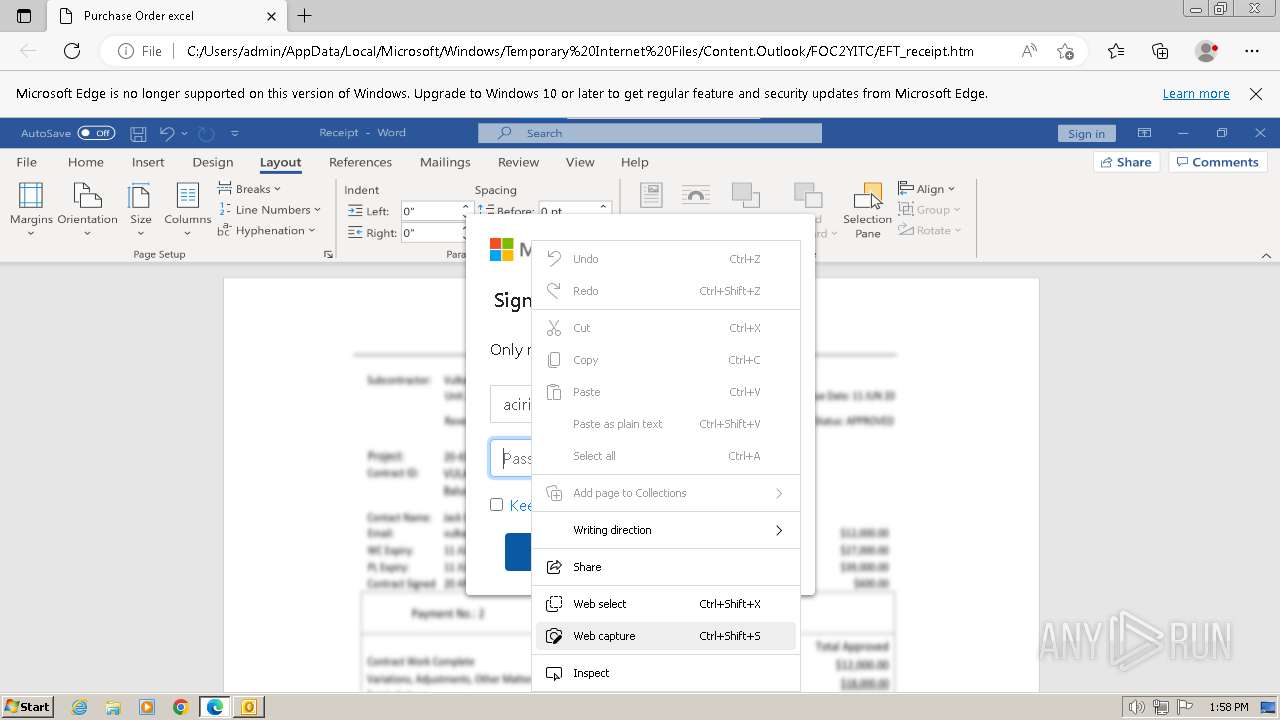1280x720 pixels.
Task: Click the Read aloud icon in the address bar
Action: tap(1029, 51)
